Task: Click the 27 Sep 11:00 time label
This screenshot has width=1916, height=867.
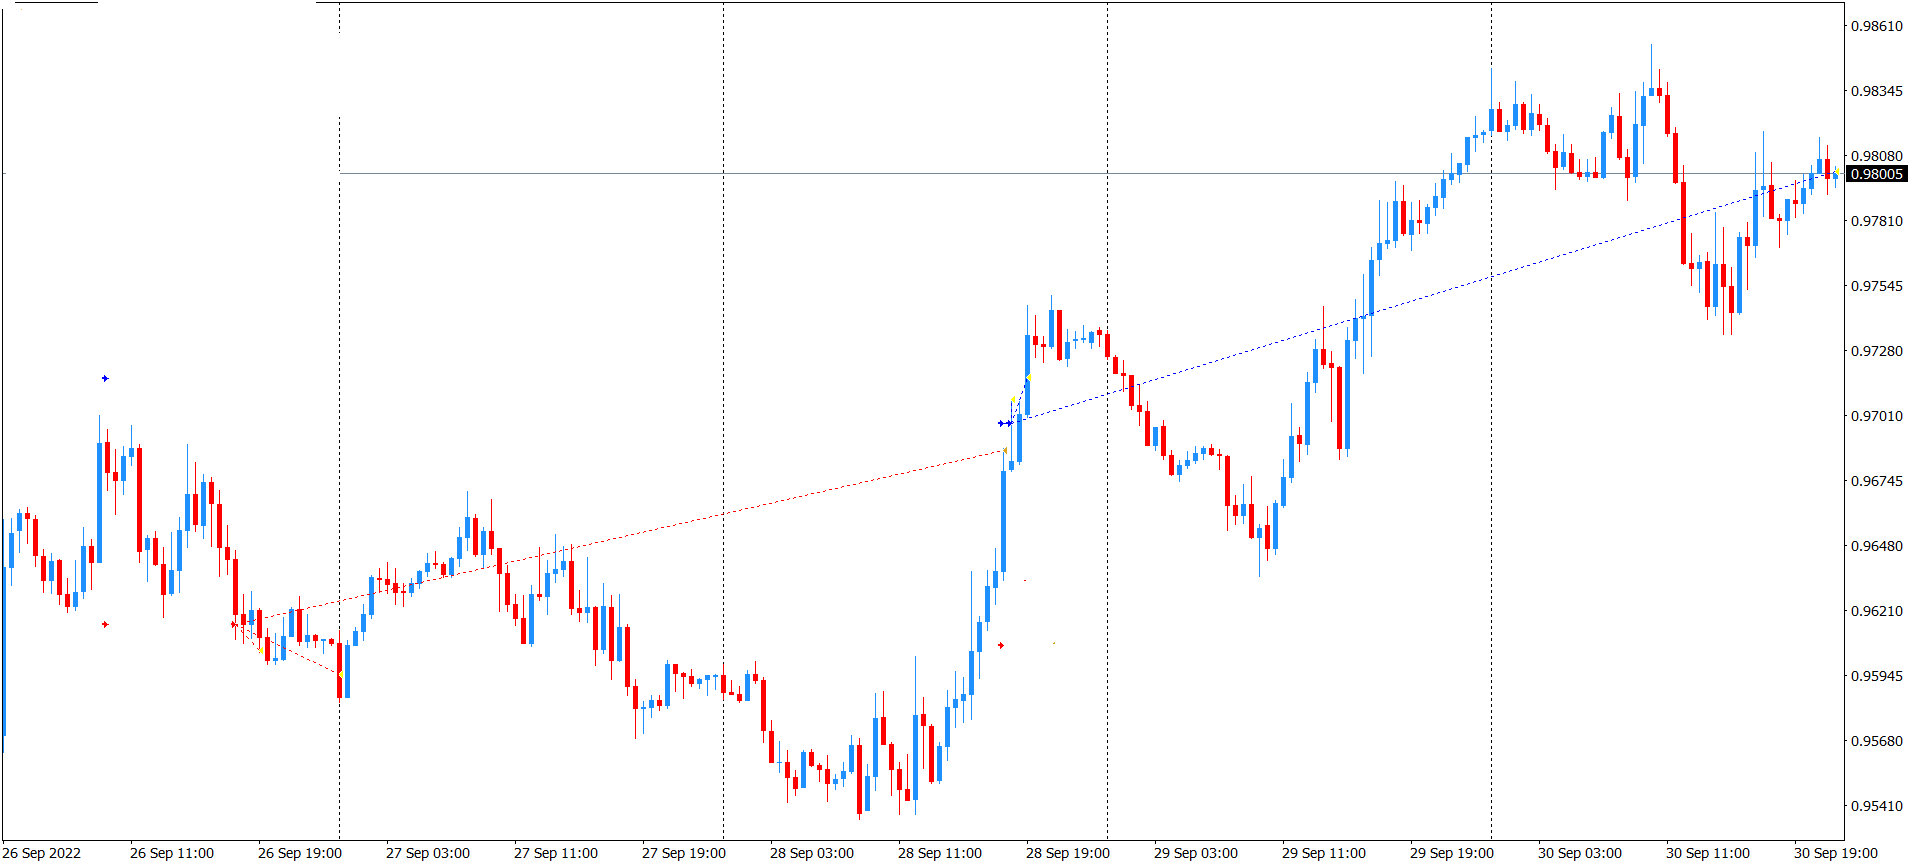Action: (x=556, y=853)
